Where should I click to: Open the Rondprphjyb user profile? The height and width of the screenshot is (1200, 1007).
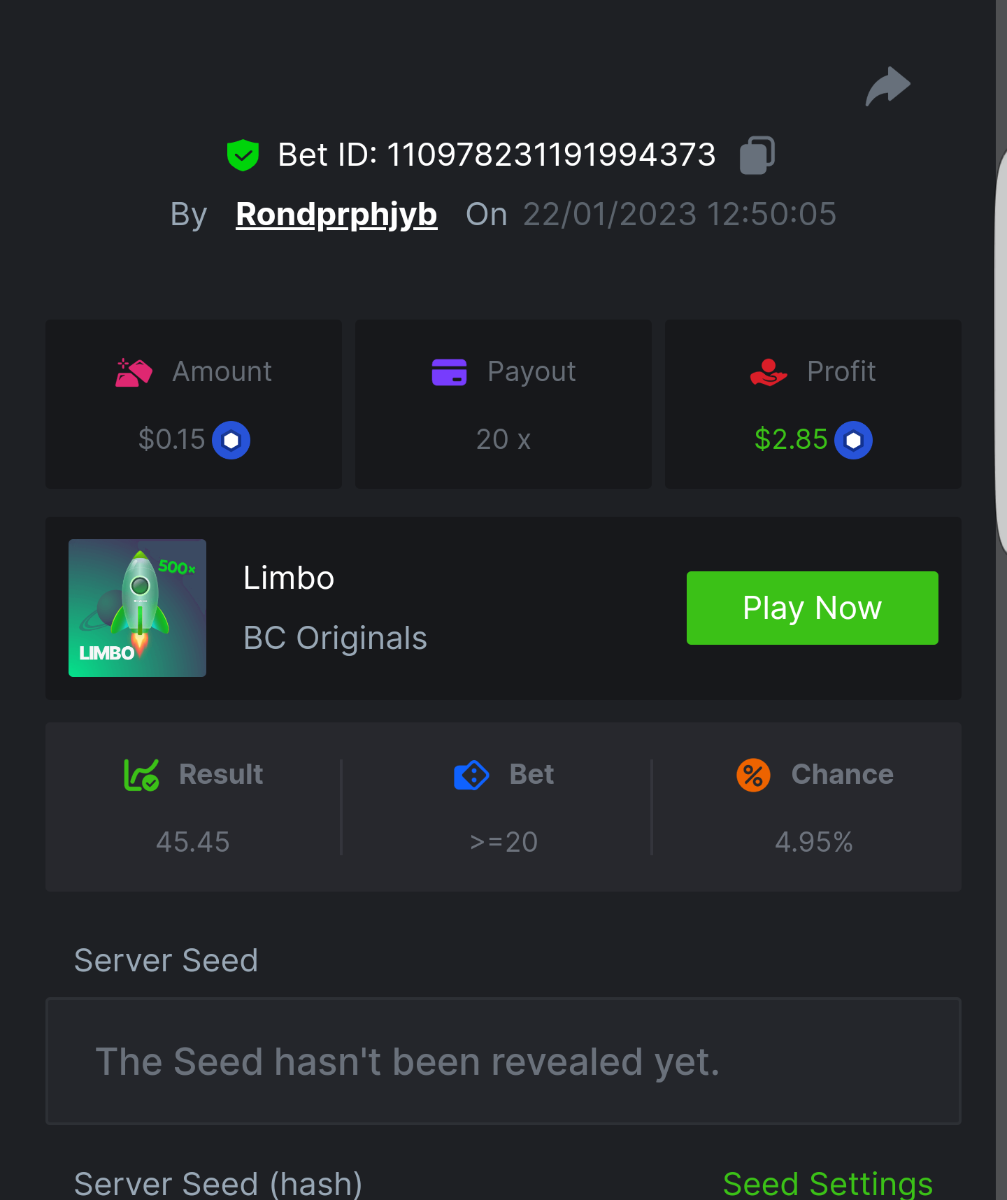click(336, 214)
